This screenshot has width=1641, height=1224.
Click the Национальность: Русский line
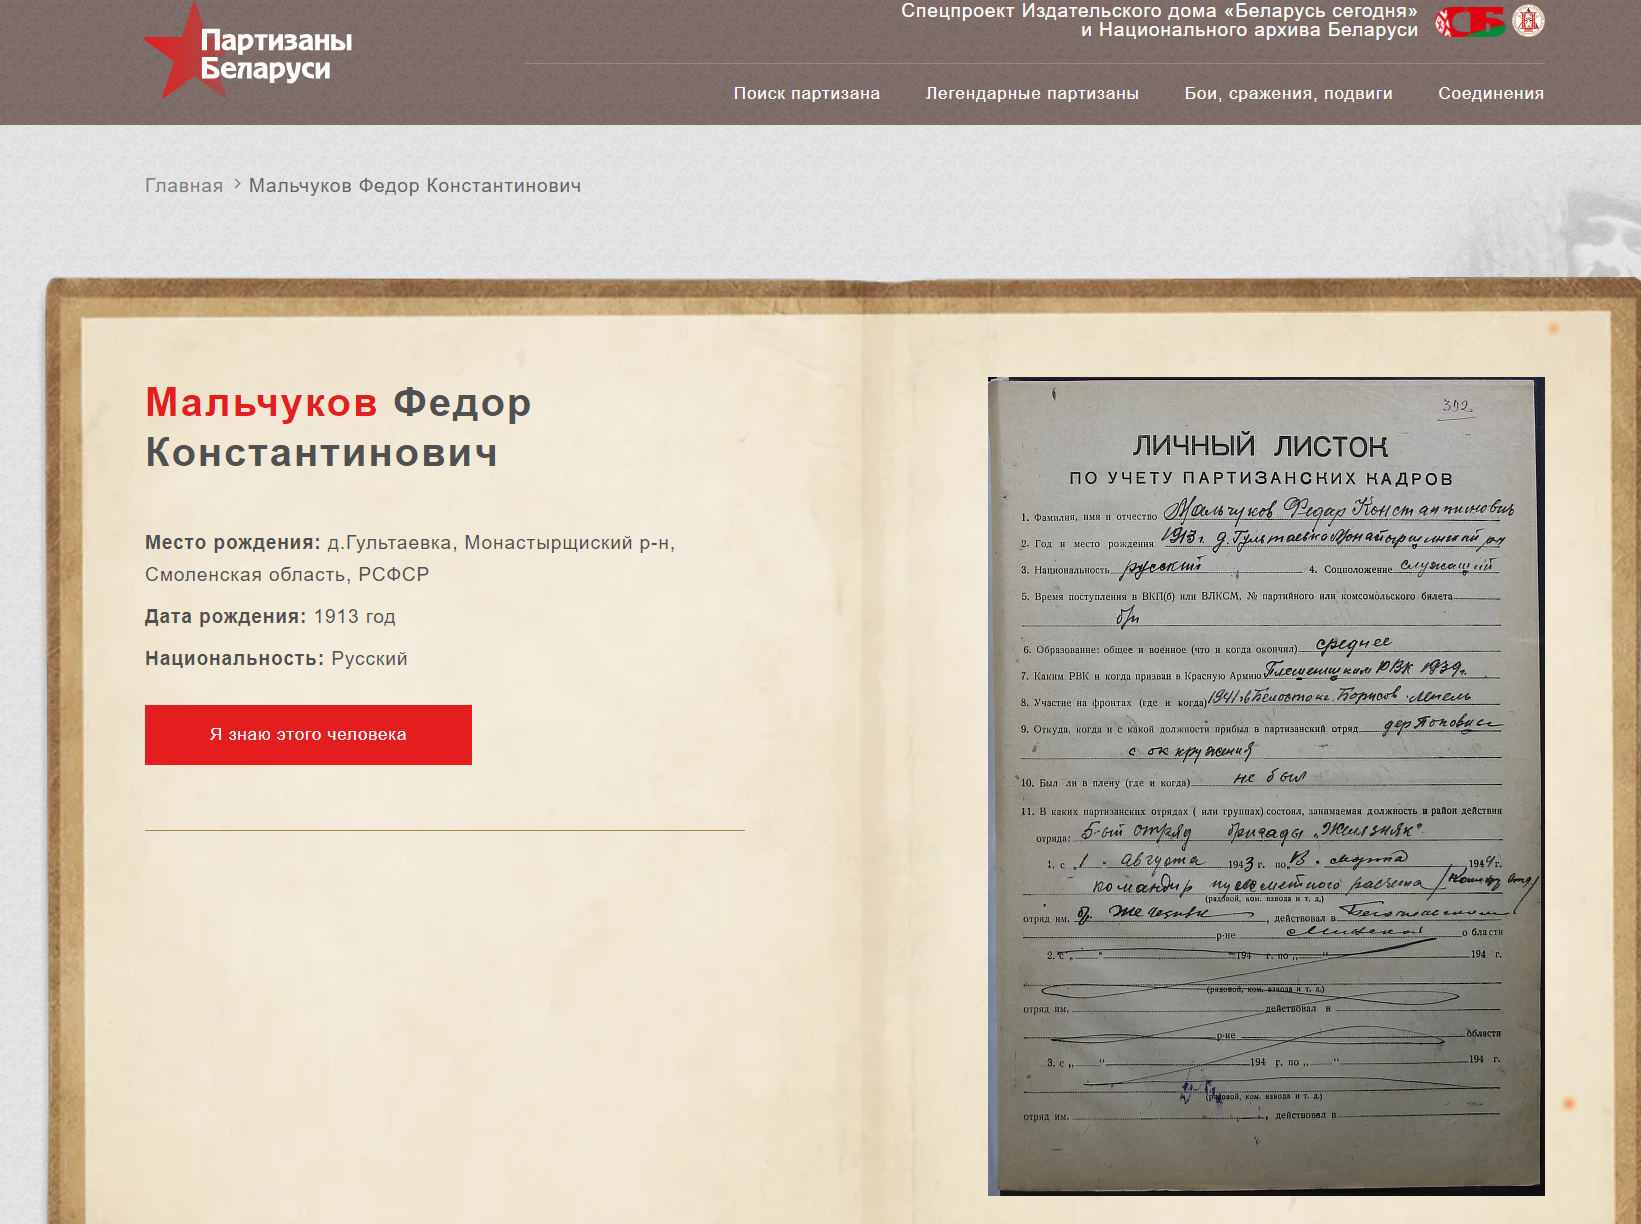click(276, 658)
